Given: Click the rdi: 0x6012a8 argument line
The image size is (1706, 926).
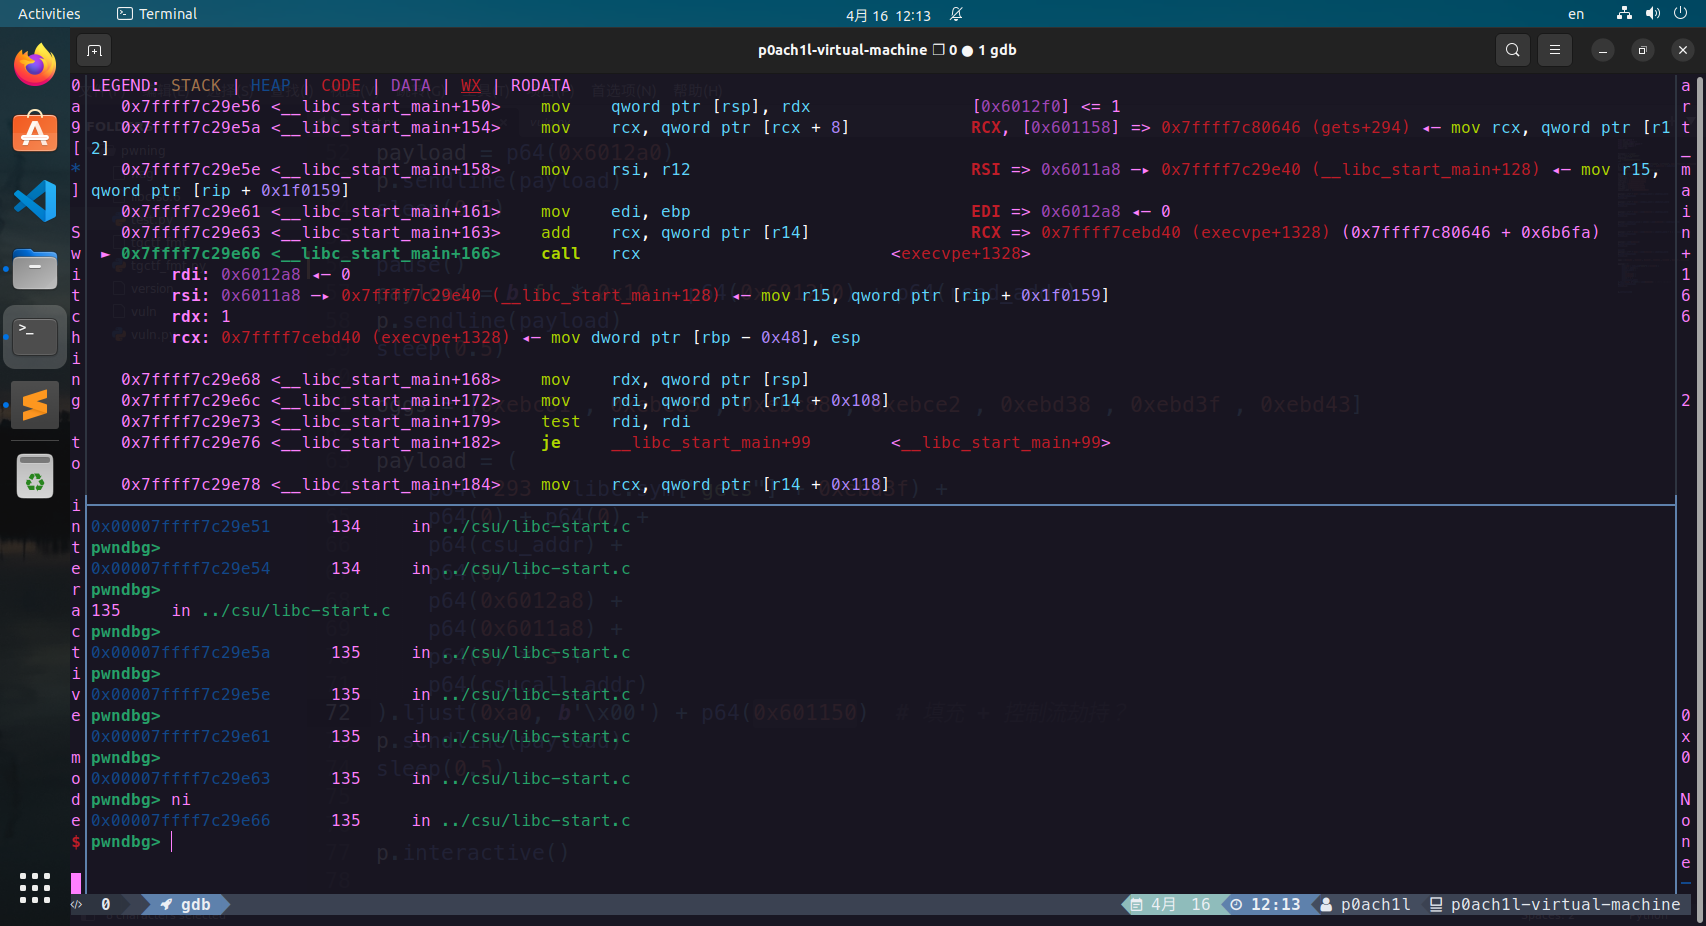Looking at the screenshot, I should 261,274.
